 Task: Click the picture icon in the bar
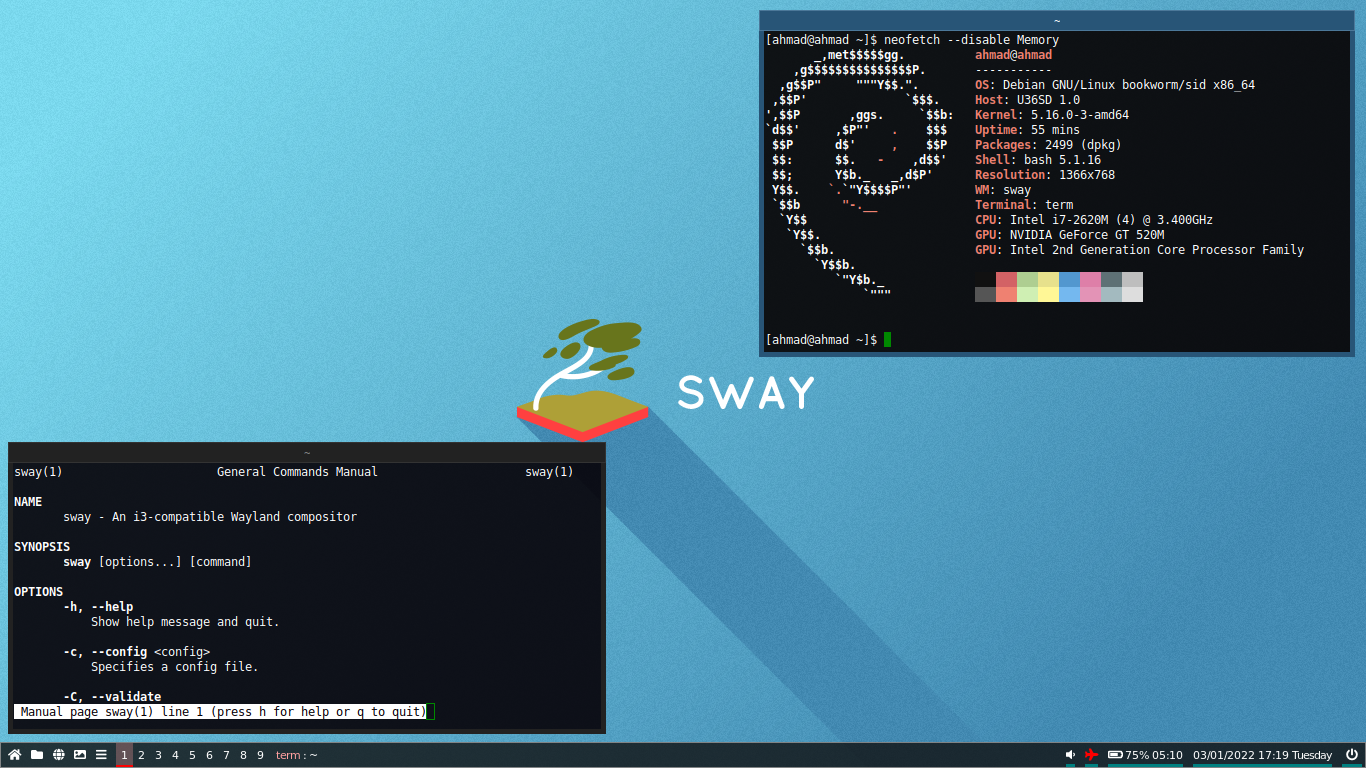click(80, 755)
